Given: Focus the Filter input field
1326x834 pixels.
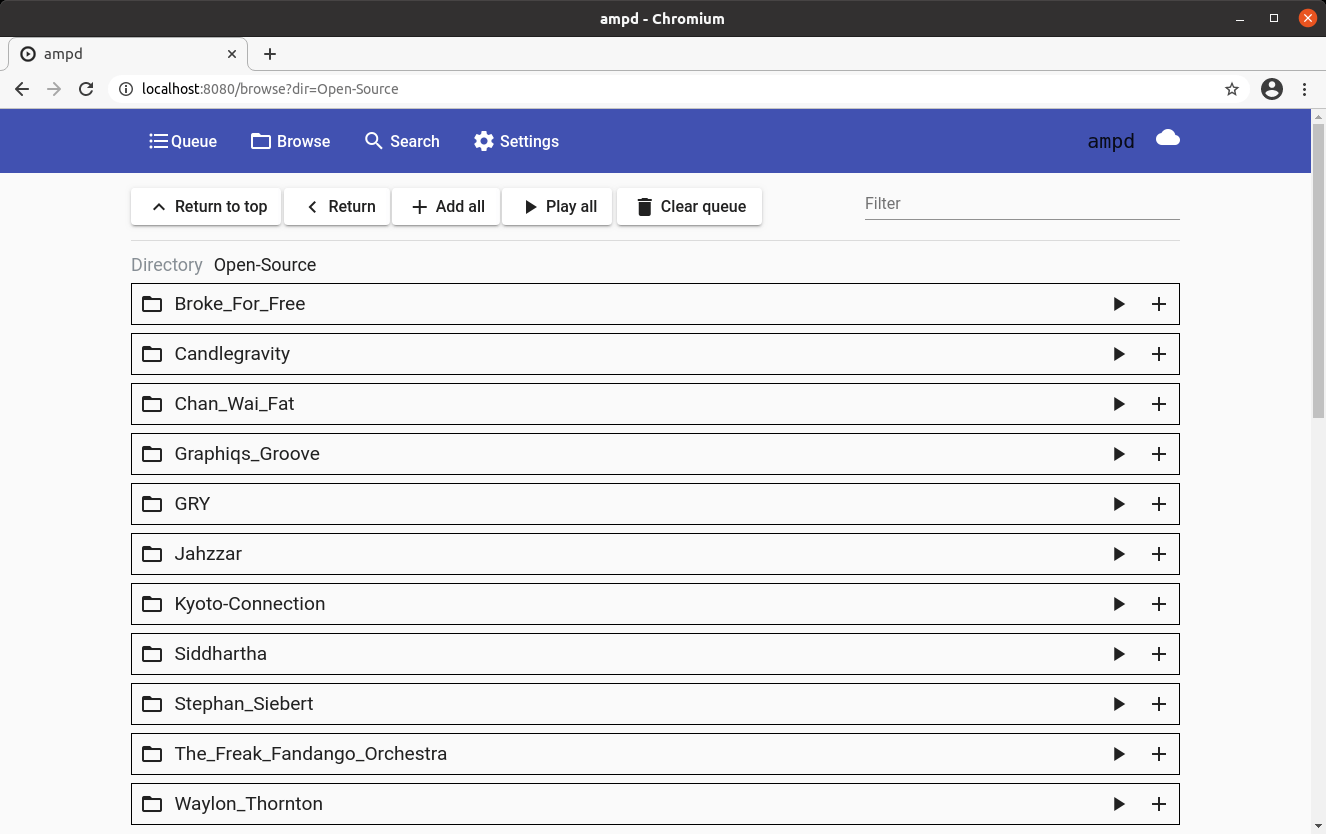Looking at the screenshot, I should tap(1022, 204).
